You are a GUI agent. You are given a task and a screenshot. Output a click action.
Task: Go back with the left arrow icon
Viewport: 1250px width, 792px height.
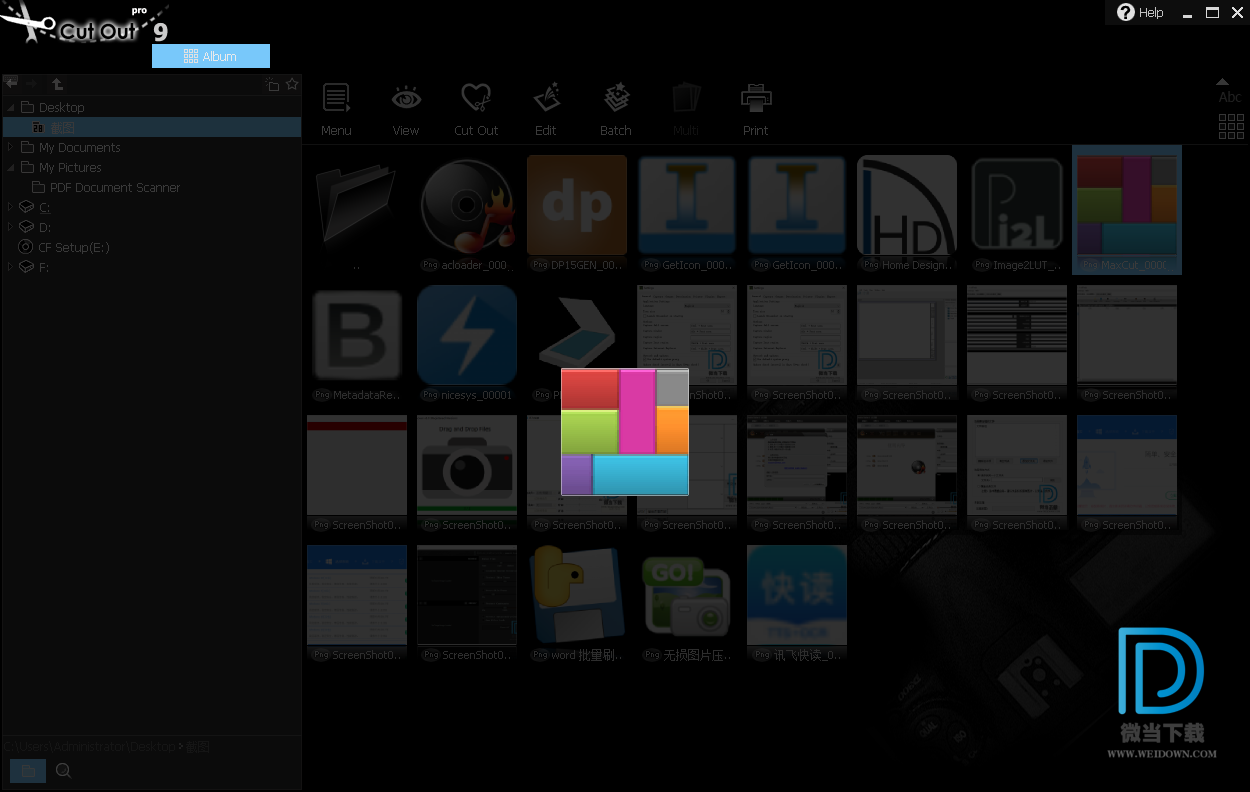tap(12, 84)
